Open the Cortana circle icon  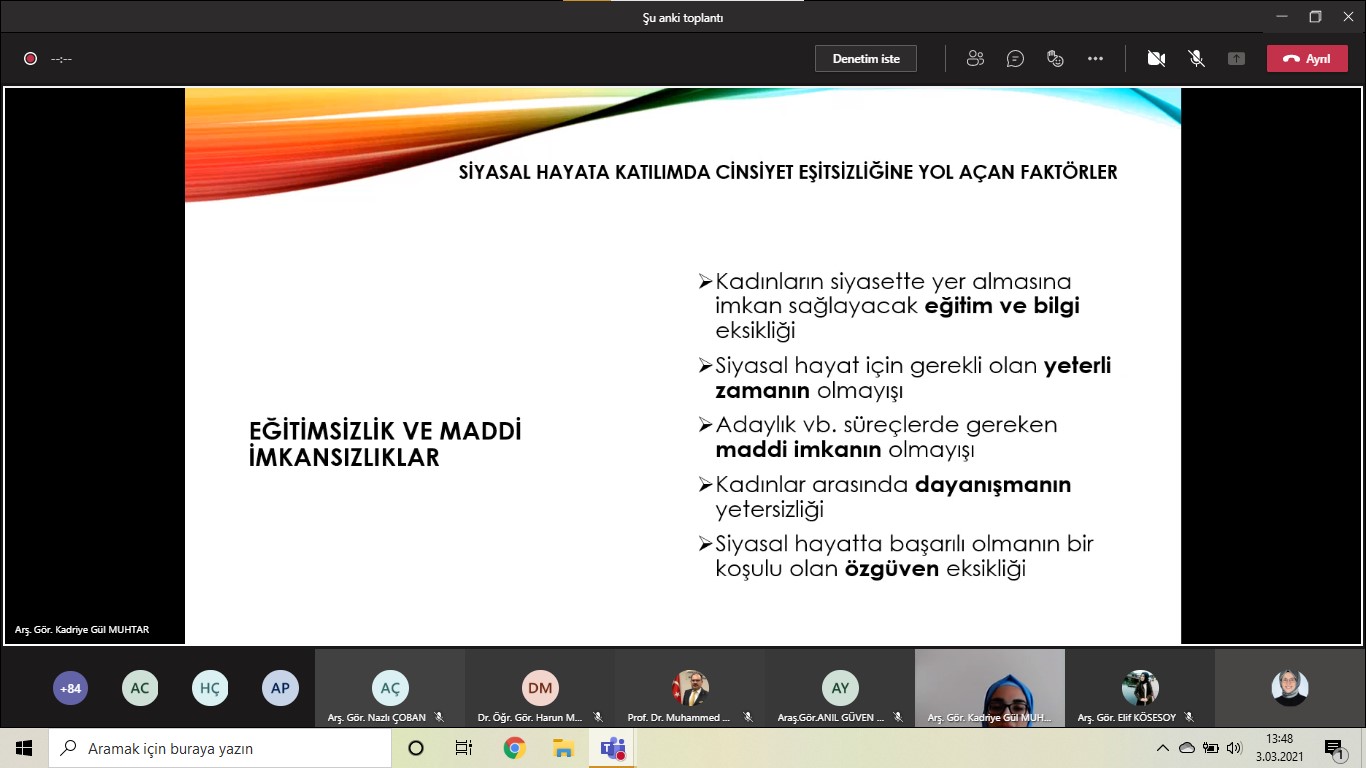click(x=416, y=748)
